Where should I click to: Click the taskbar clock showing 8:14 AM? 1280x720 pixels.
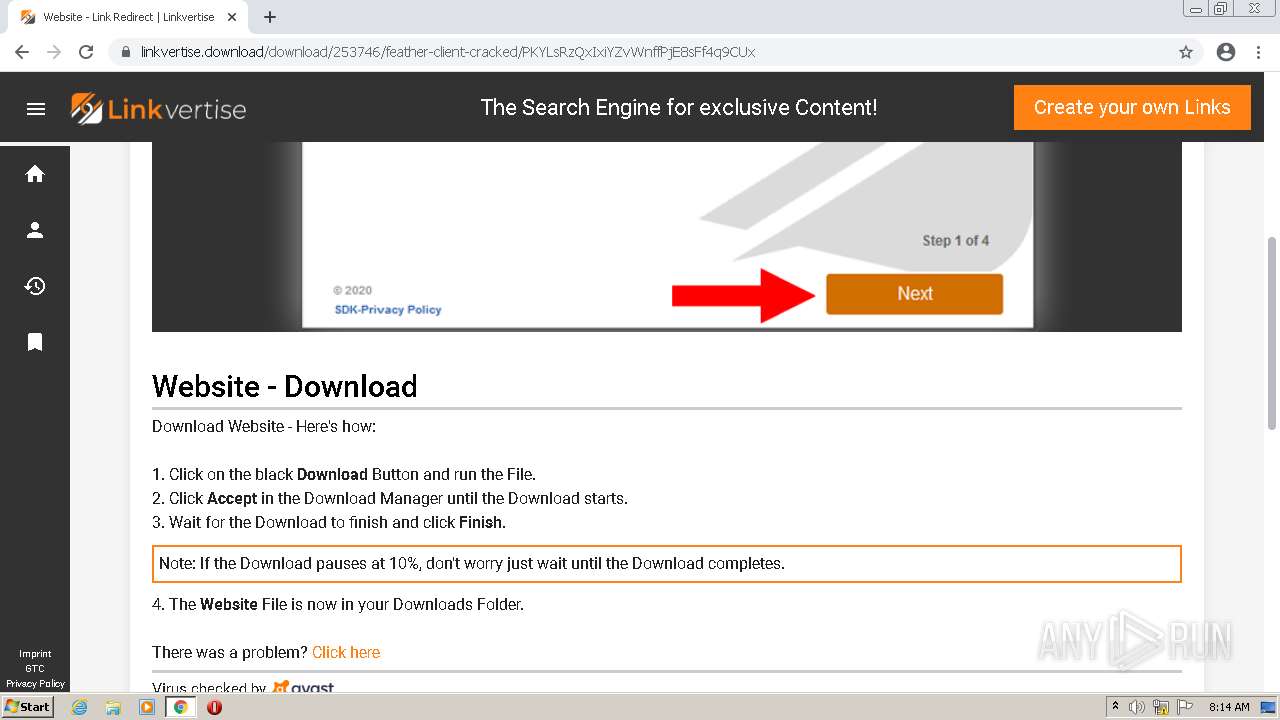pos(1229,707)
